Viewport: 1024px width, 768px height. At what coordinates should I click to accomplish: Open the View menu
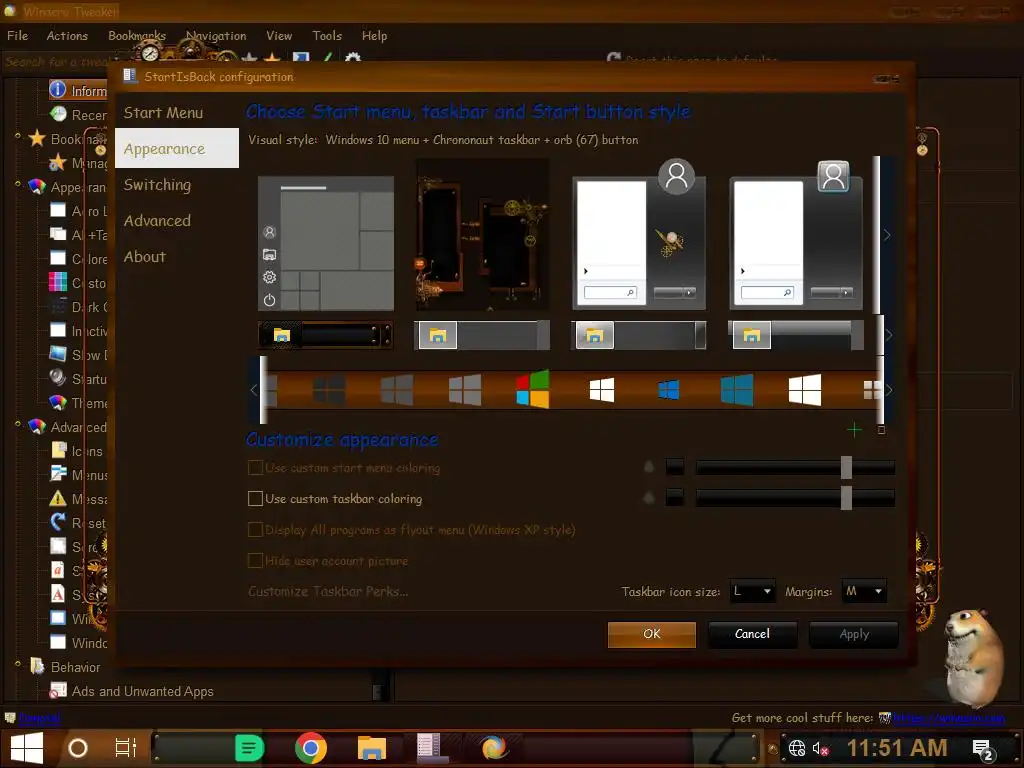pyautogui.click(x=279, y=36)
